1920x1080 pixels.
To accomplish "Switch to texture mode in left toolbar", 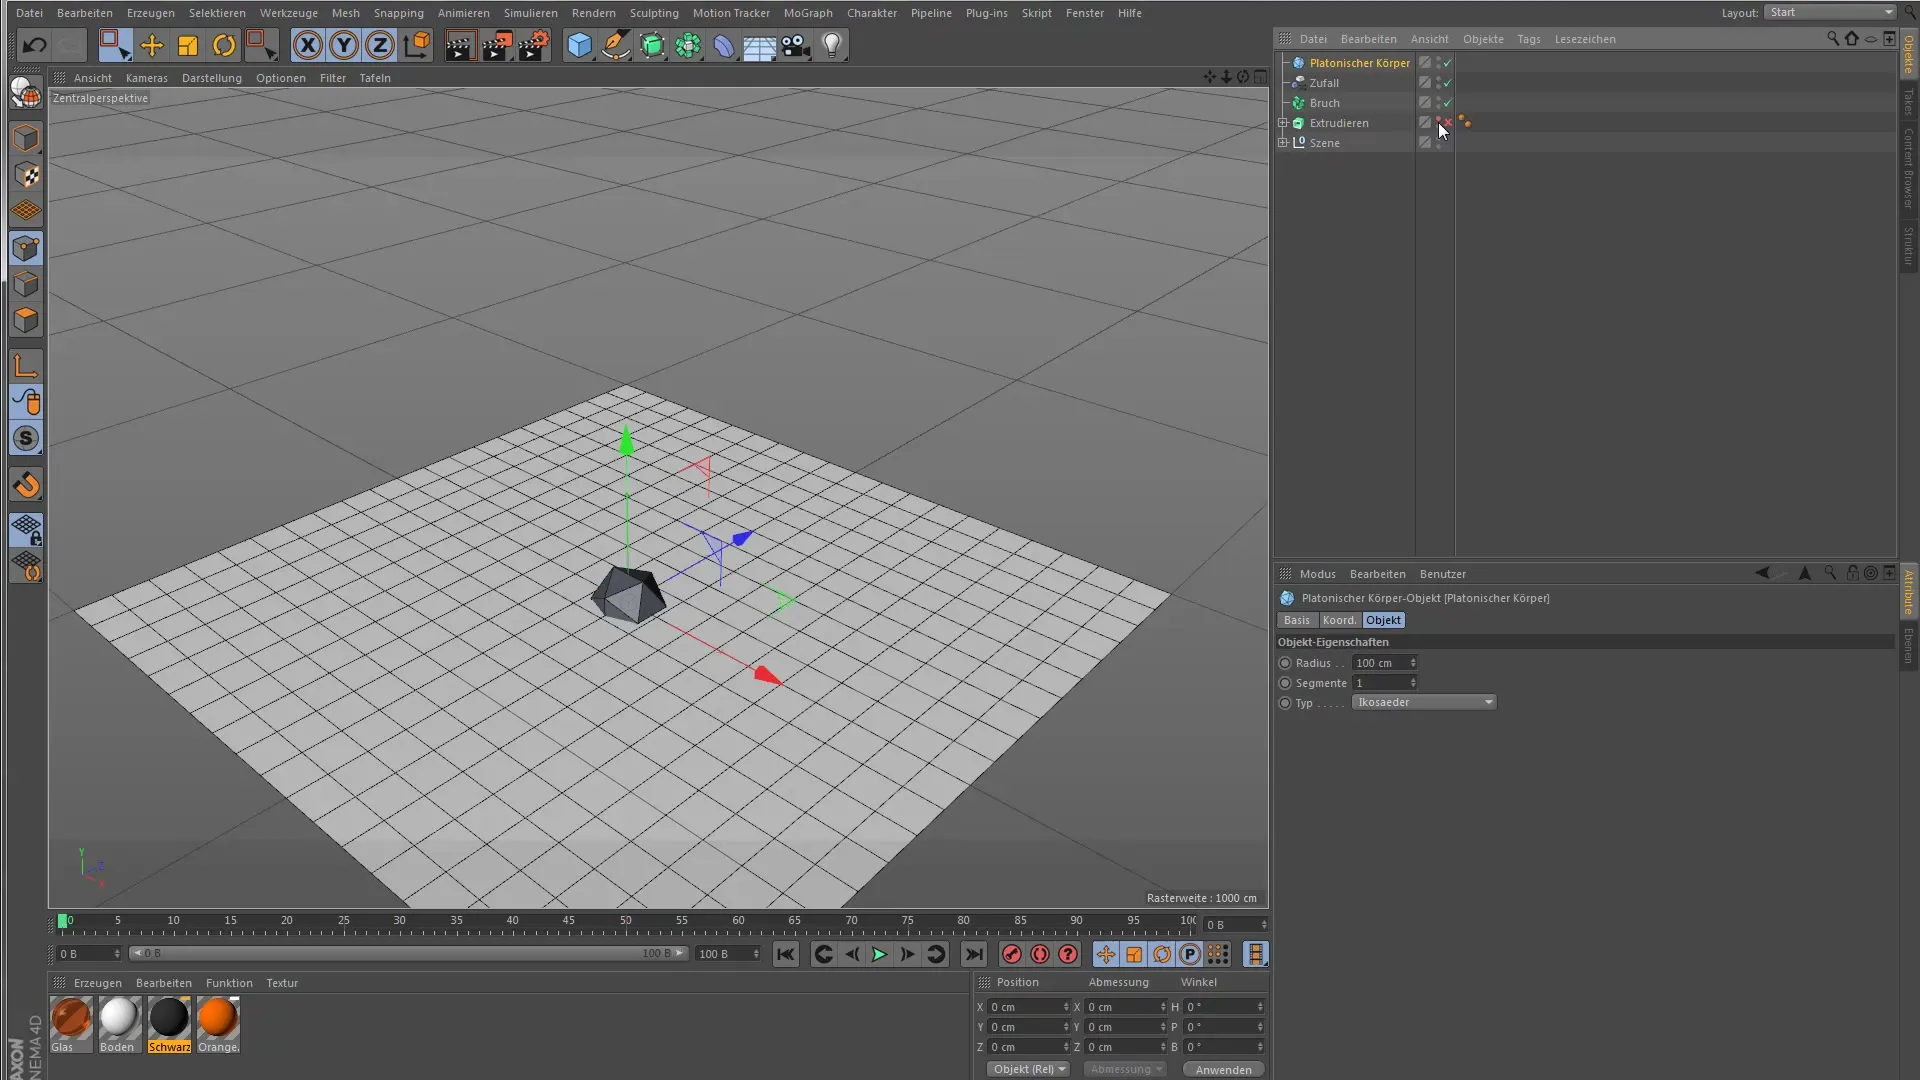I will click(27, 175).
